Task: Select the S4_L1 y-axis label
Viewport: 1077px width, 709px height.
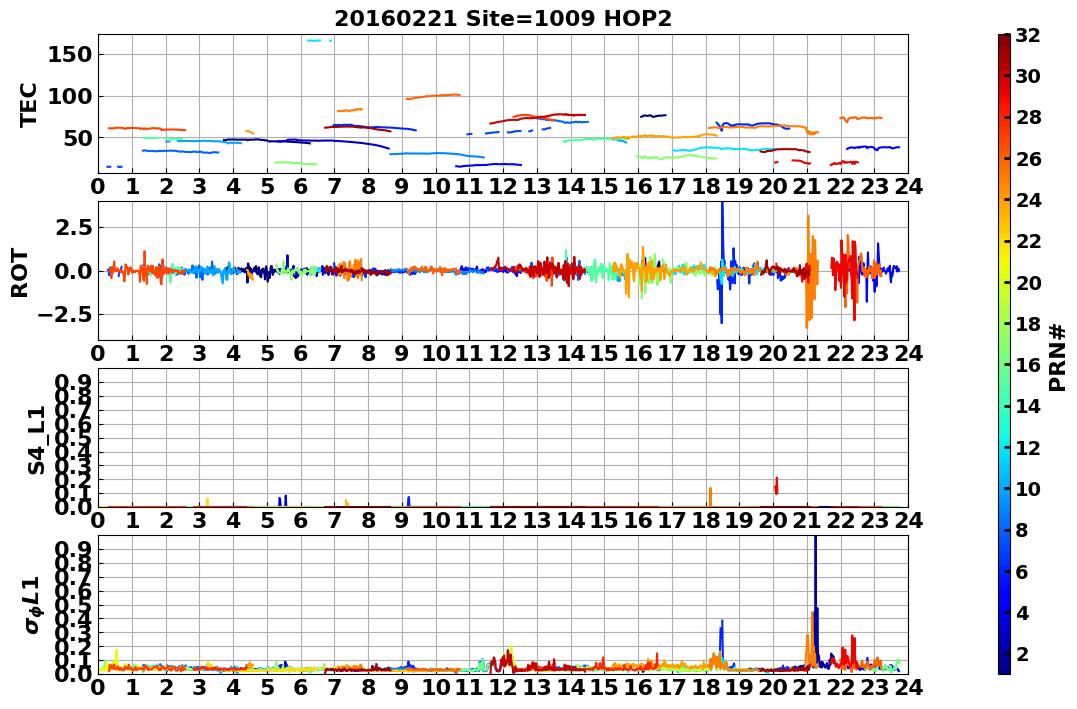Action: coord(36,440)
